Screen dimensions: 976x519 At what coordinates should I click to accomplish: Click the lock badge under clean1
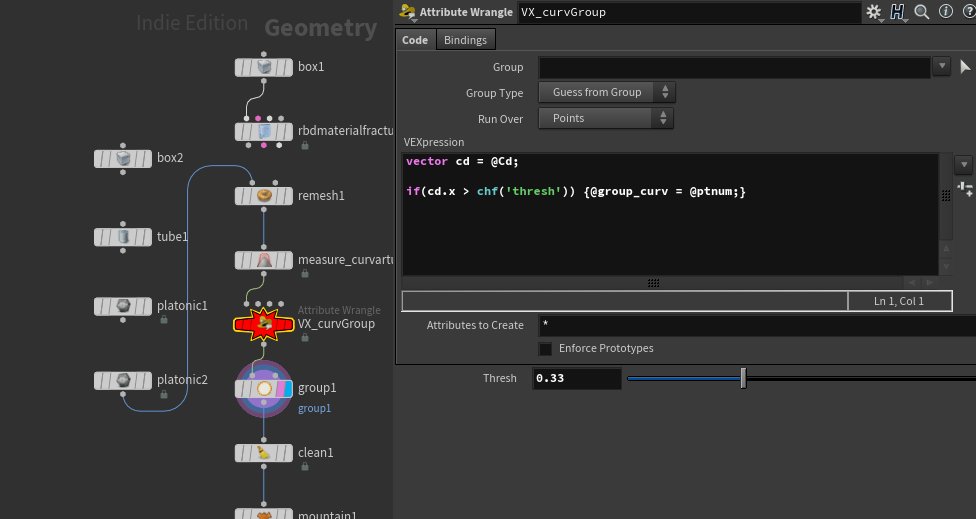[304, 466]
